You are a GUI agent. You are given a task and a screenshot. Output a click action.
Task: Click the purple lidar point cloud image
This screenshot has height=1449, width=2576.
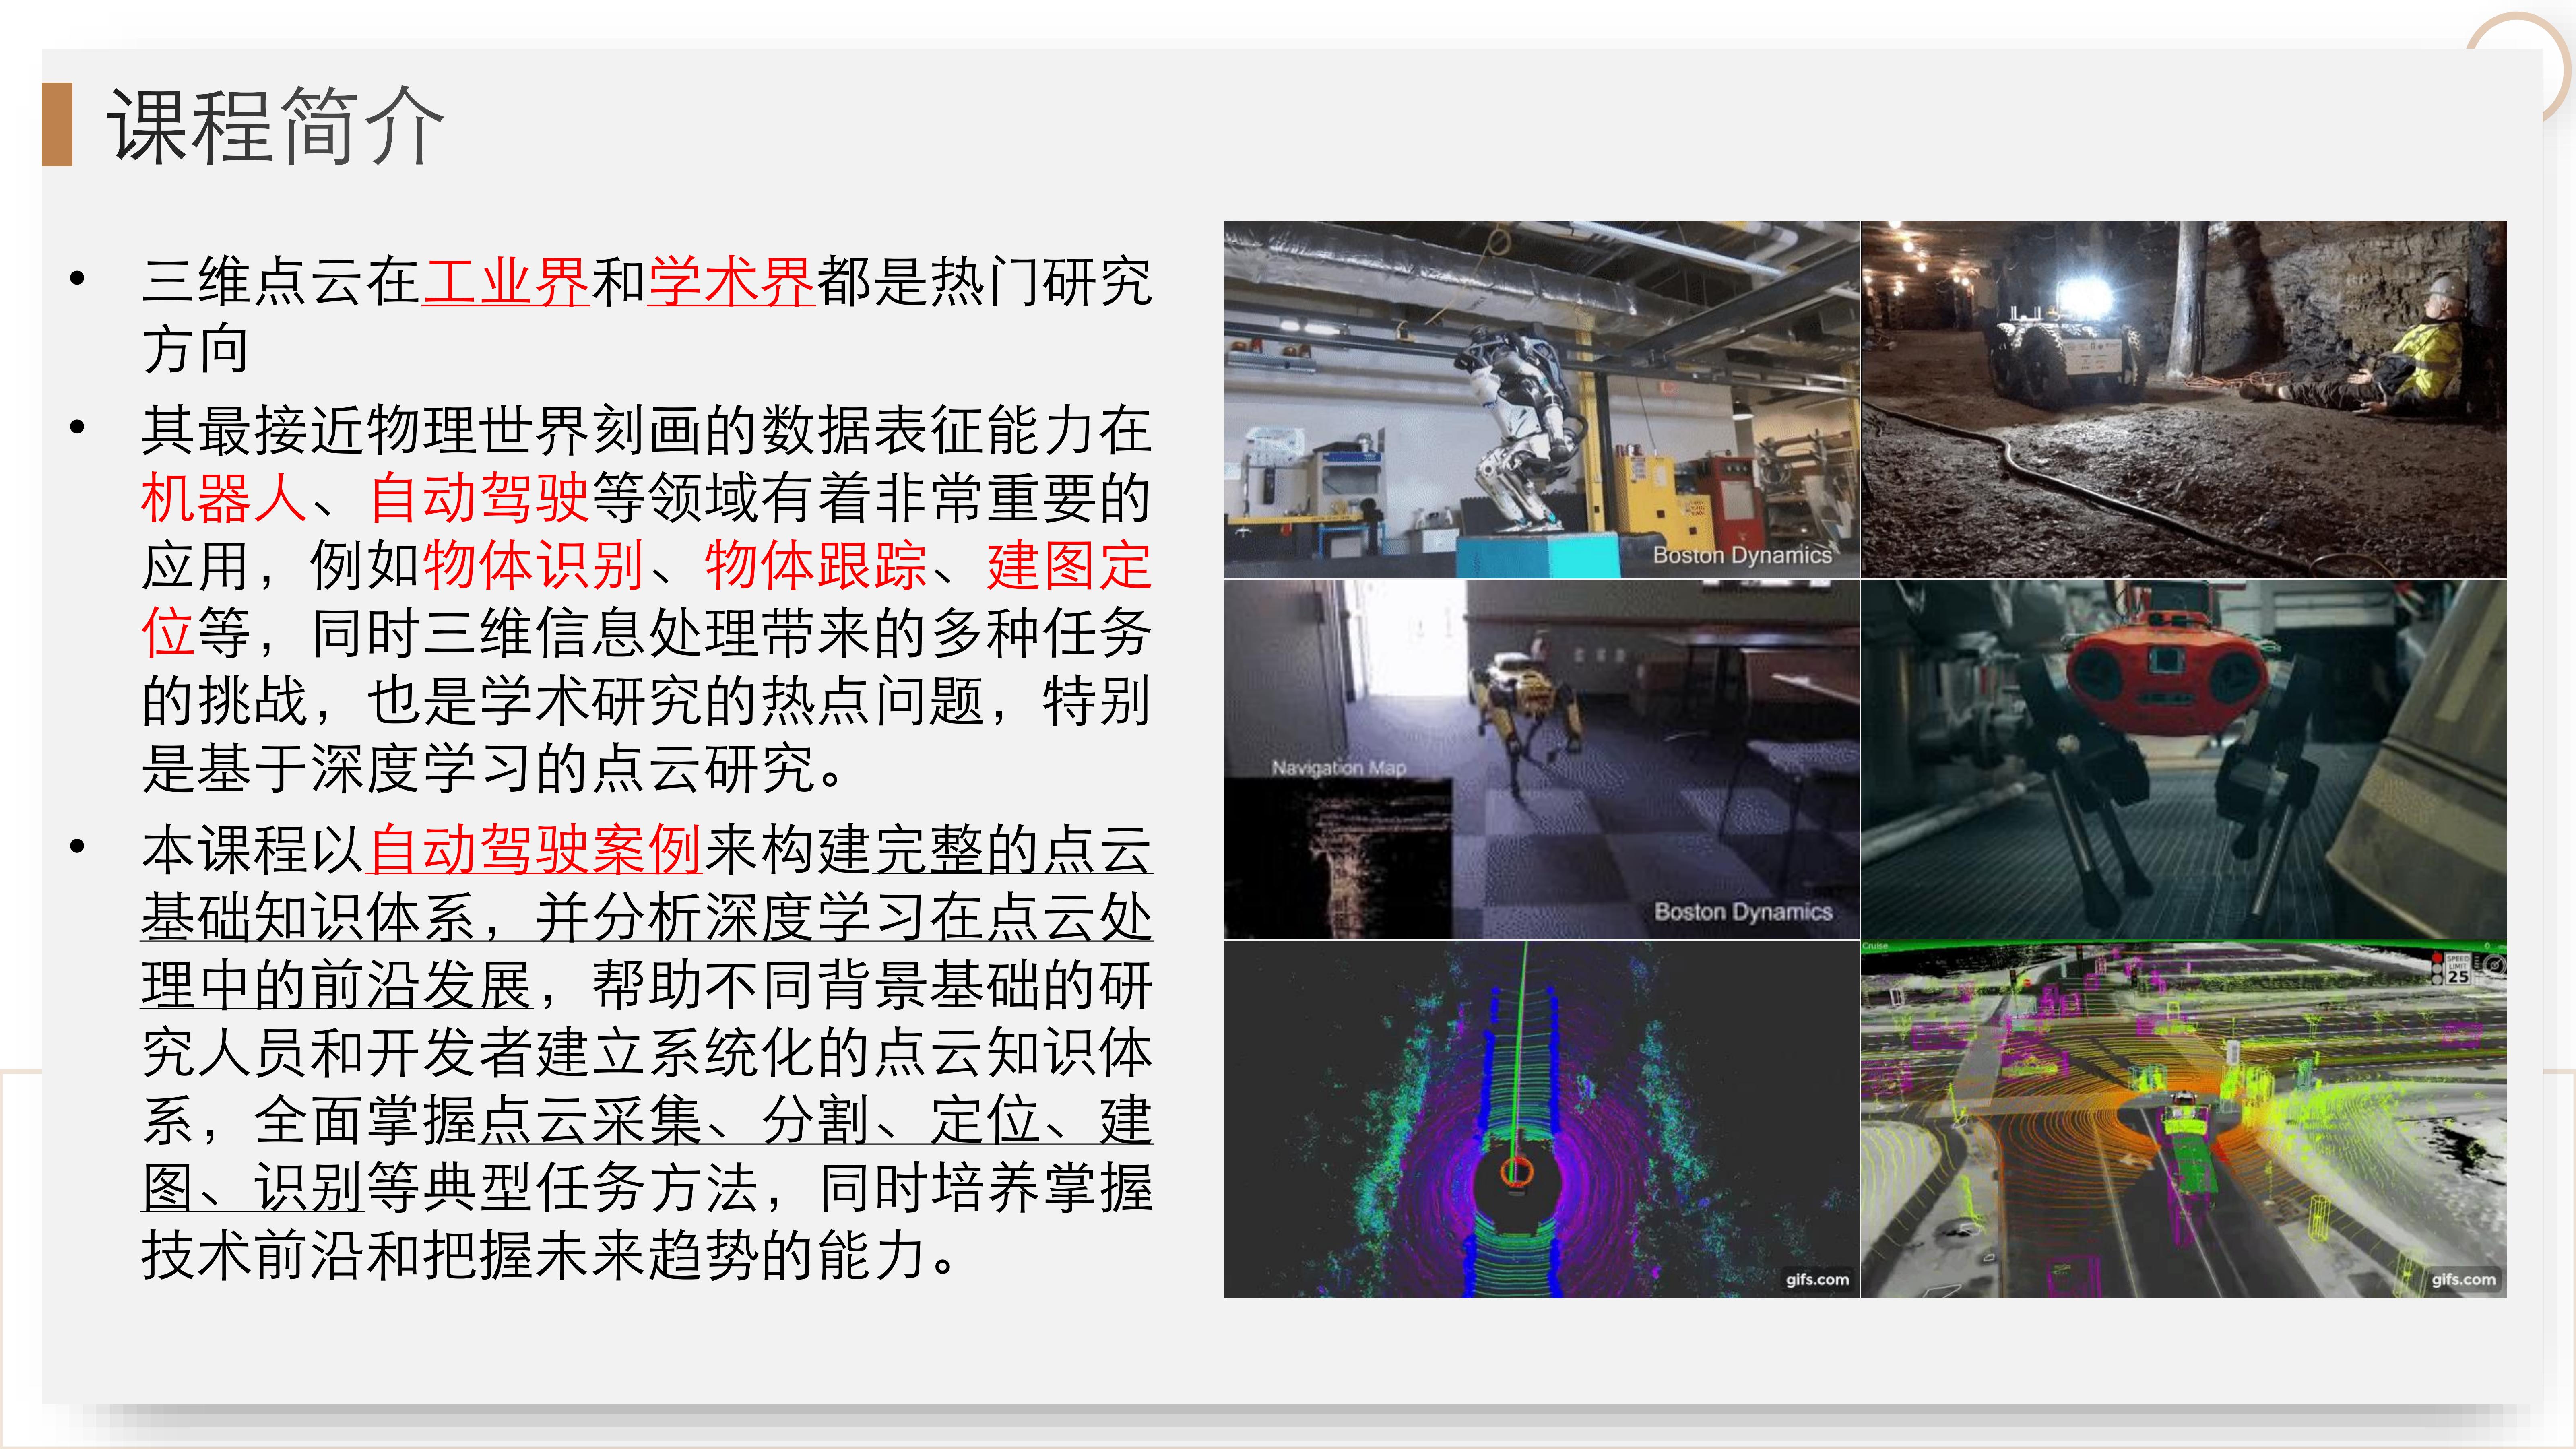1541,1119
